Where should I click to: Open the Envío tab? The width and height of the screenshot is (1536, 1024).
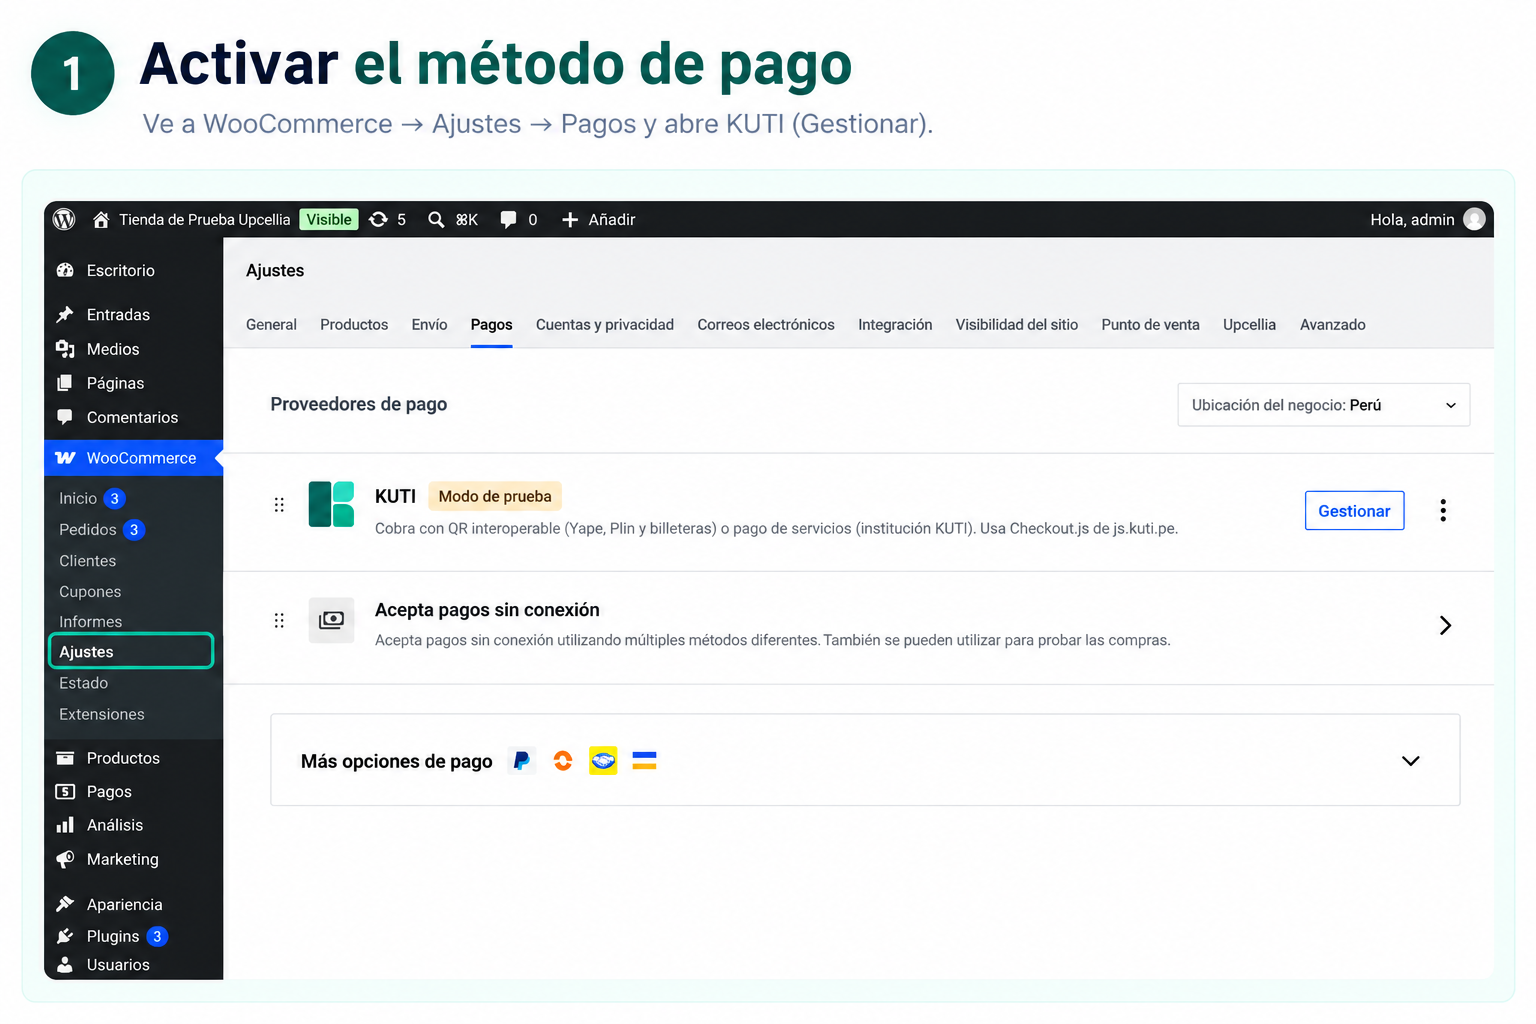point(429,324)
